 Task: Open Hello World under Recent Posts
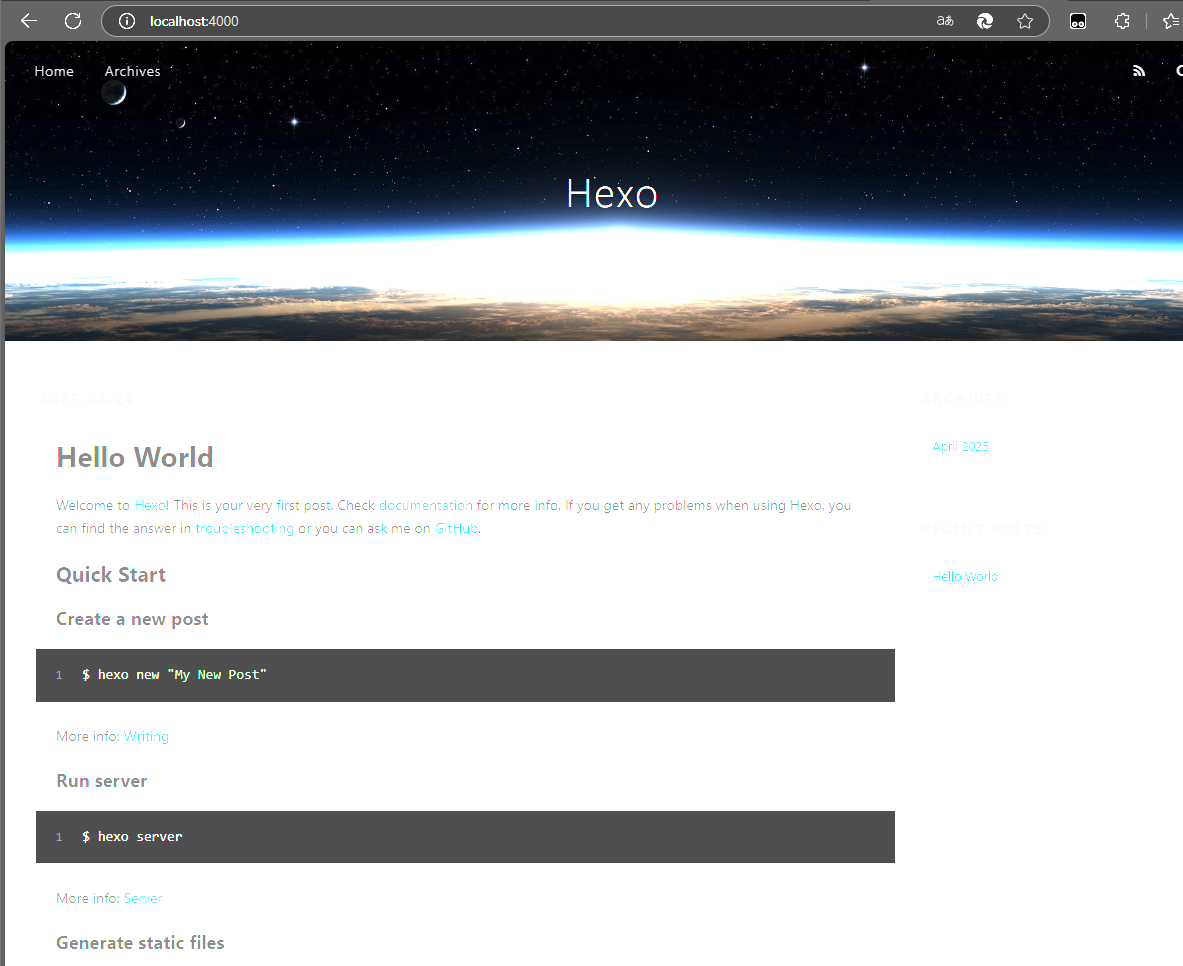point(964,576)
